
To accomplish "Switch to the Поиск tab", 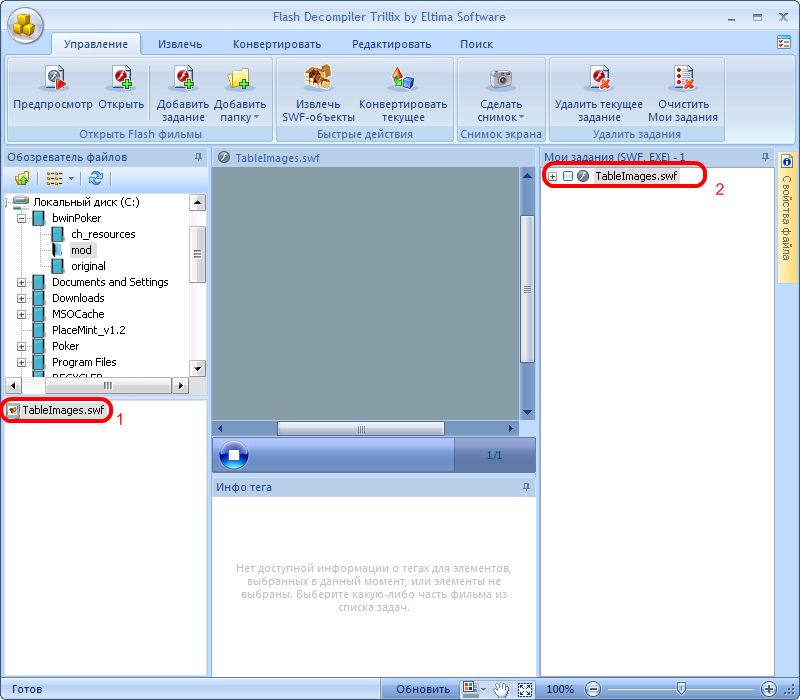I will (x=477, y=44).
